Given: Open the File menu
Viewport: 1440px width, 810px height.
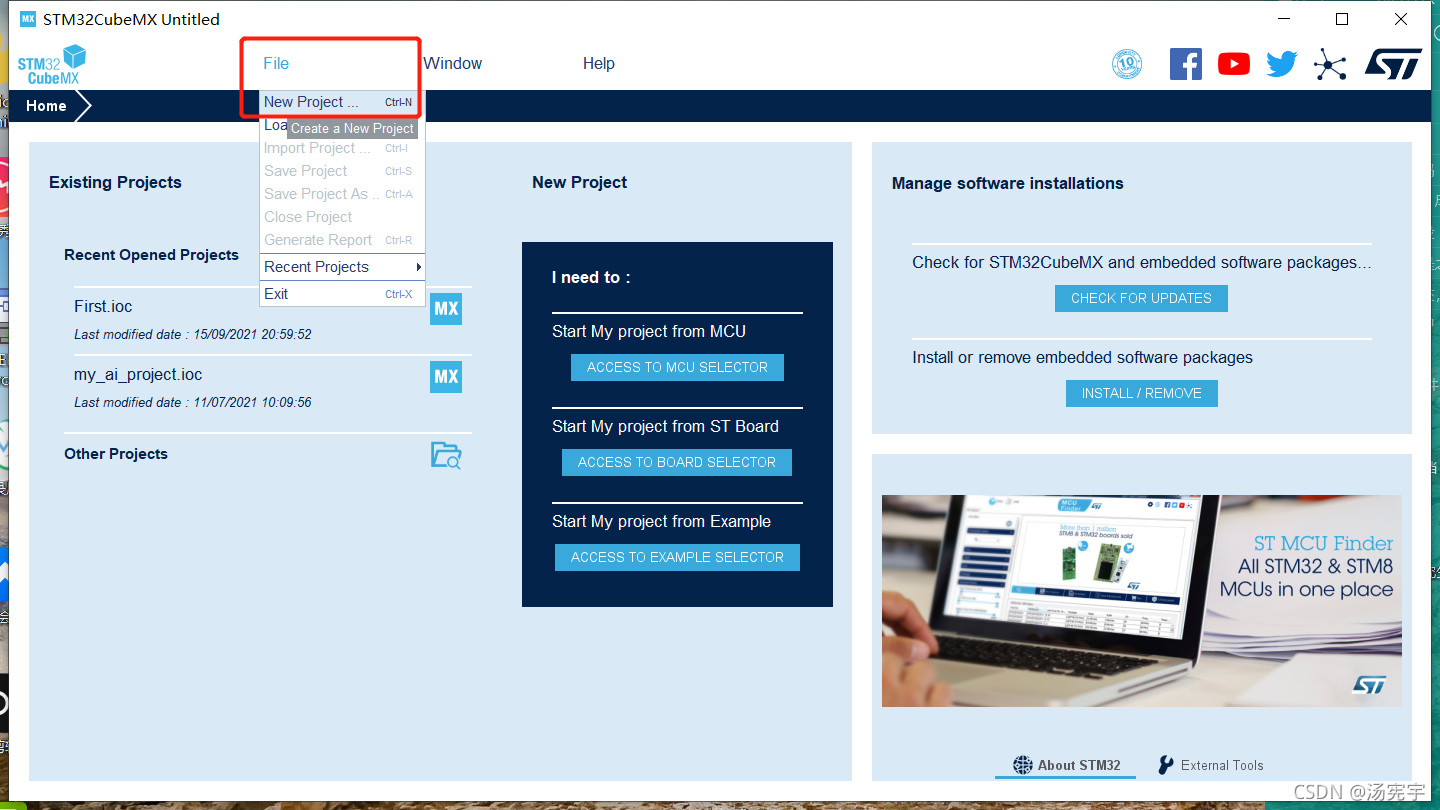Looking at the screenshot, I should tap(276, 63).
